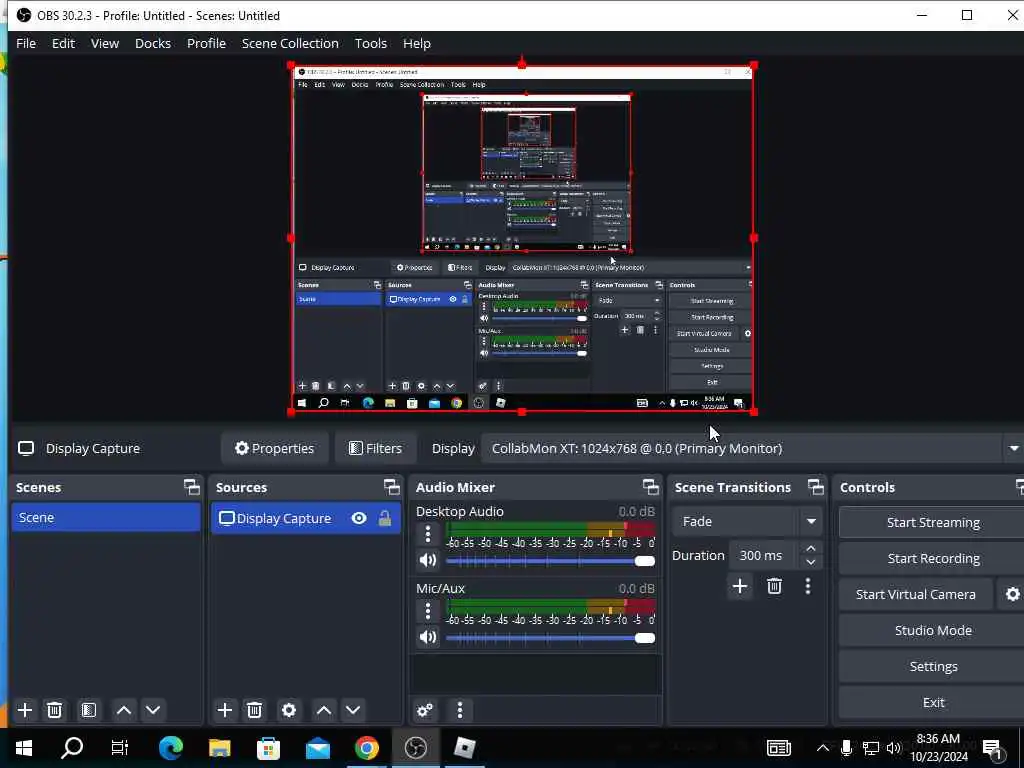
Task: Click the OBS Studio taskbar icon
Action: click(x=415, y=748)
